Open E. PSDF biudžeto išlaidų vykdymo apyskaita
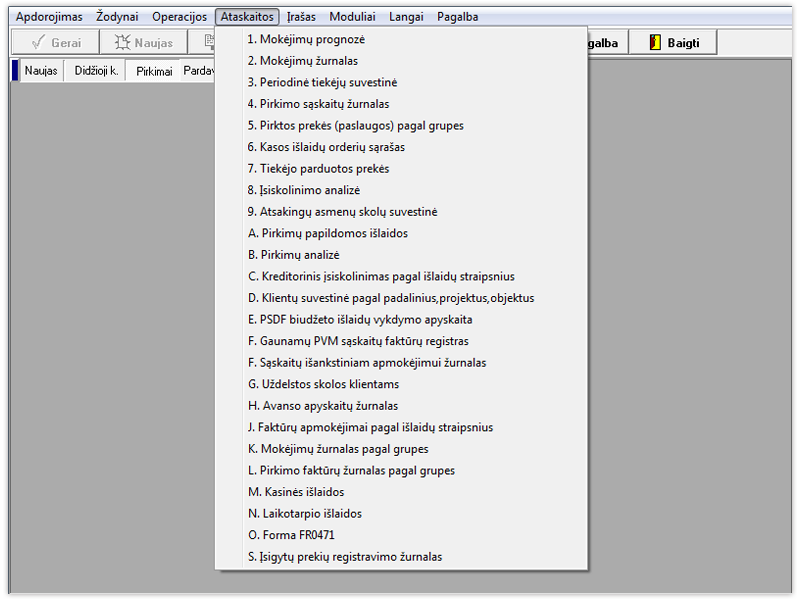 point(401,319)
